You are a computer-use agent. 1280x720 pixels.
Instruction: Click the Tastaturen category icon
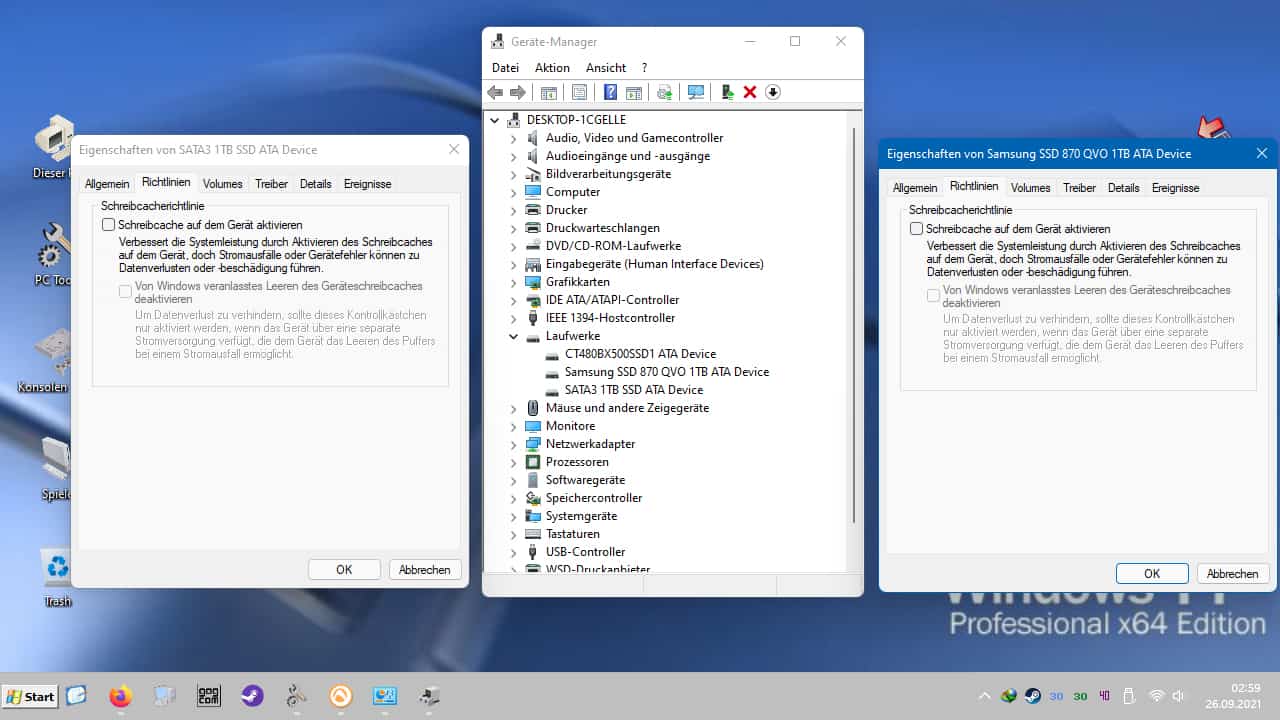pyautogui.click(x=533, y=534)
